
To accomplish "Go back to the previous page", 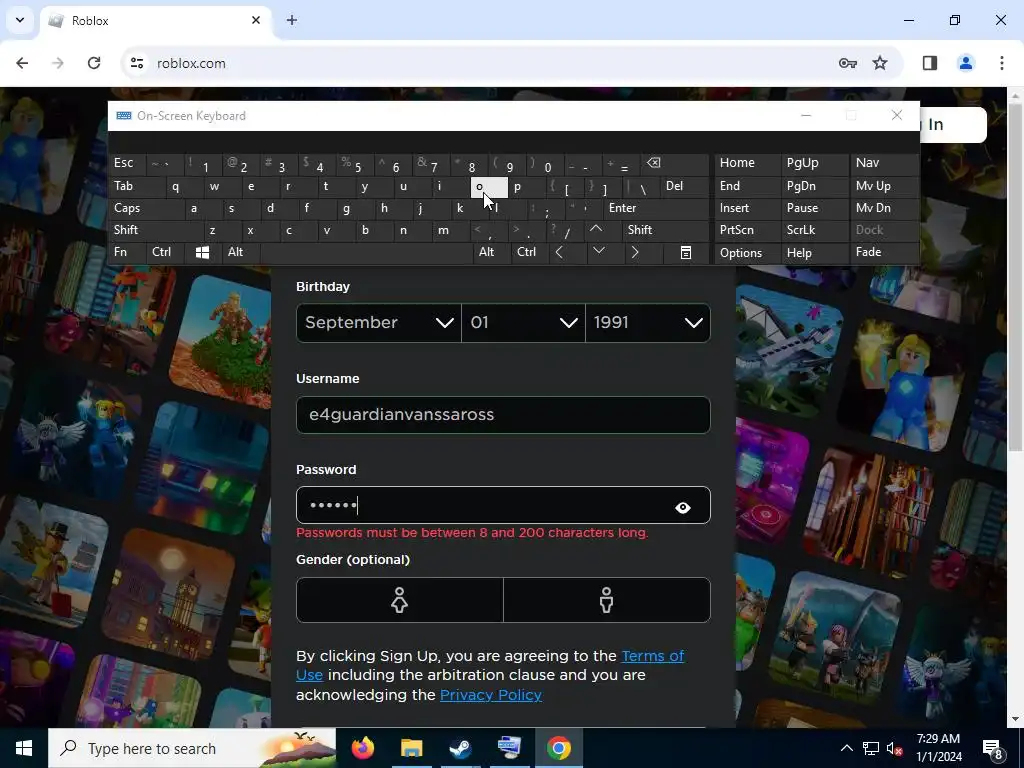I will pos(22,63).
